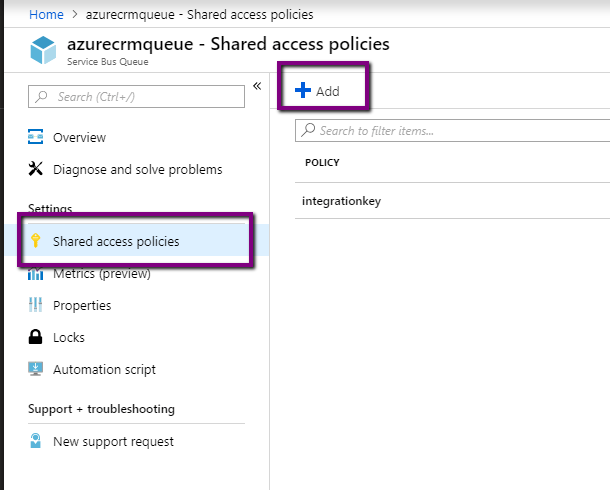The width and height of the screenshot is (610, 490).
Task: Click the Service Bus Queue cube icon
Action: pyautogui.click(x=43, y=51)
